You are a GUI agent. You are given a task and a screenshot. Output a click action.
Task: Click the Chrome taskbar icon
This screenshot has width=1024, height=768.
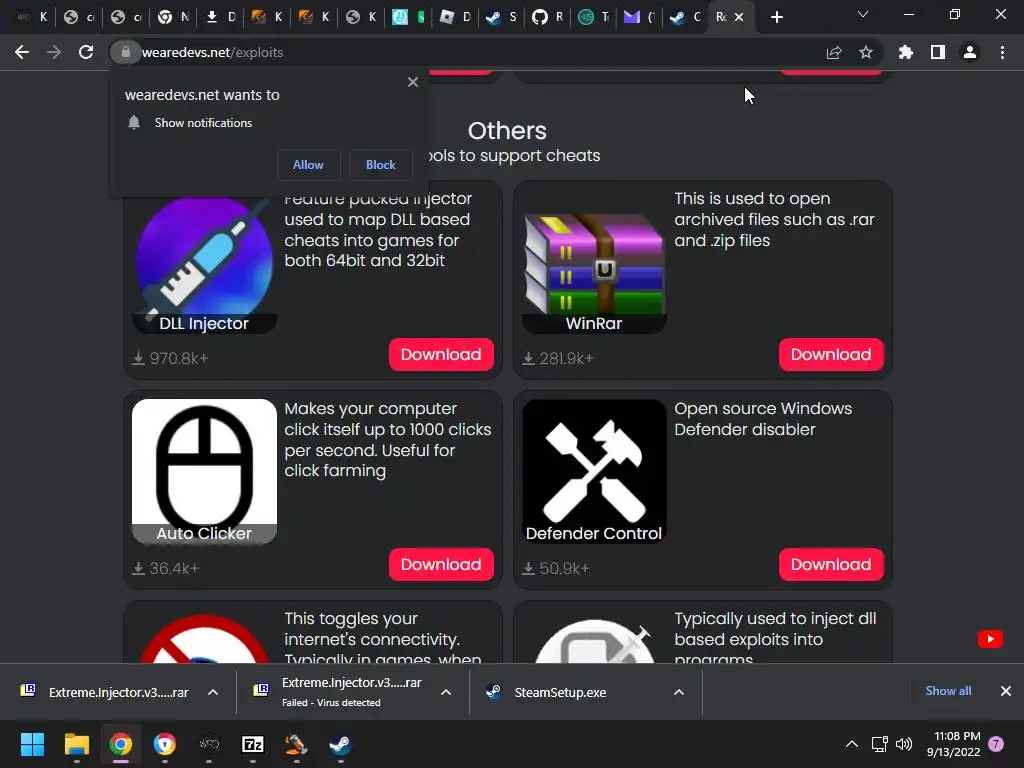point(121,744)
